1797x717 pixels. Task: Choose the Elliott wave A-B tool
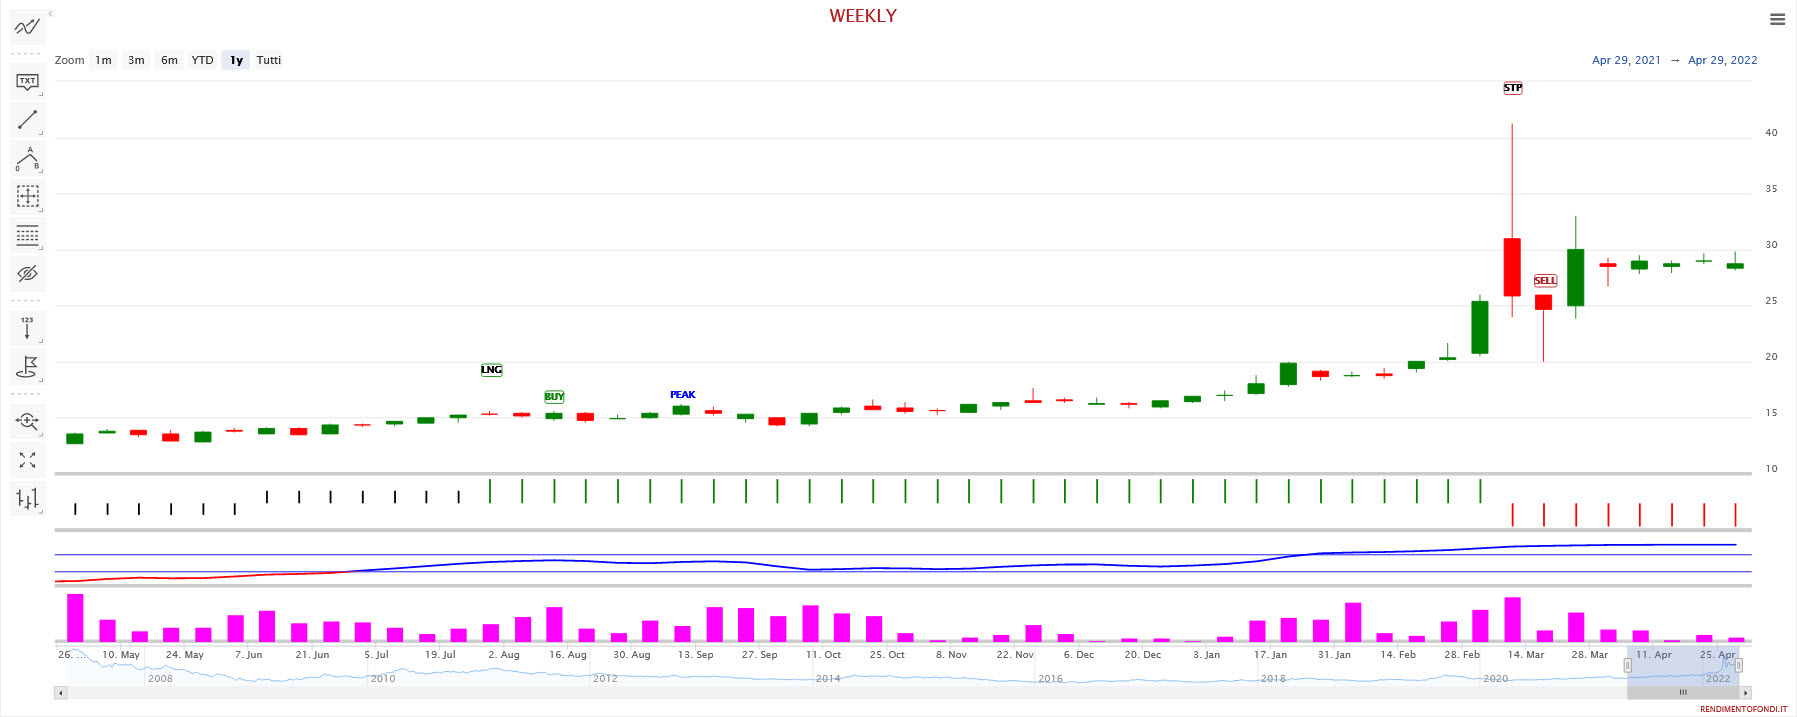pyautogui.click(x=27, y=159)
